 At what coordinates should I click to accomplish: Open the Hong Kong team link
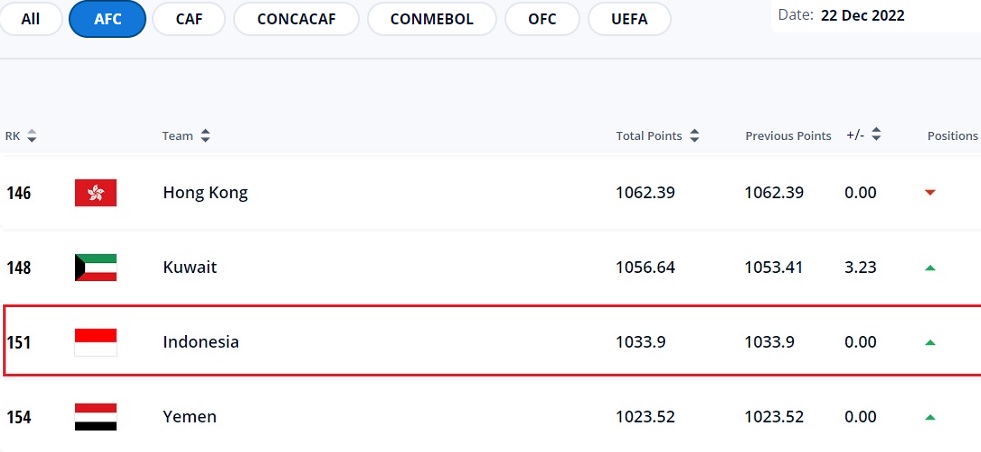click(x=205, y=193)
